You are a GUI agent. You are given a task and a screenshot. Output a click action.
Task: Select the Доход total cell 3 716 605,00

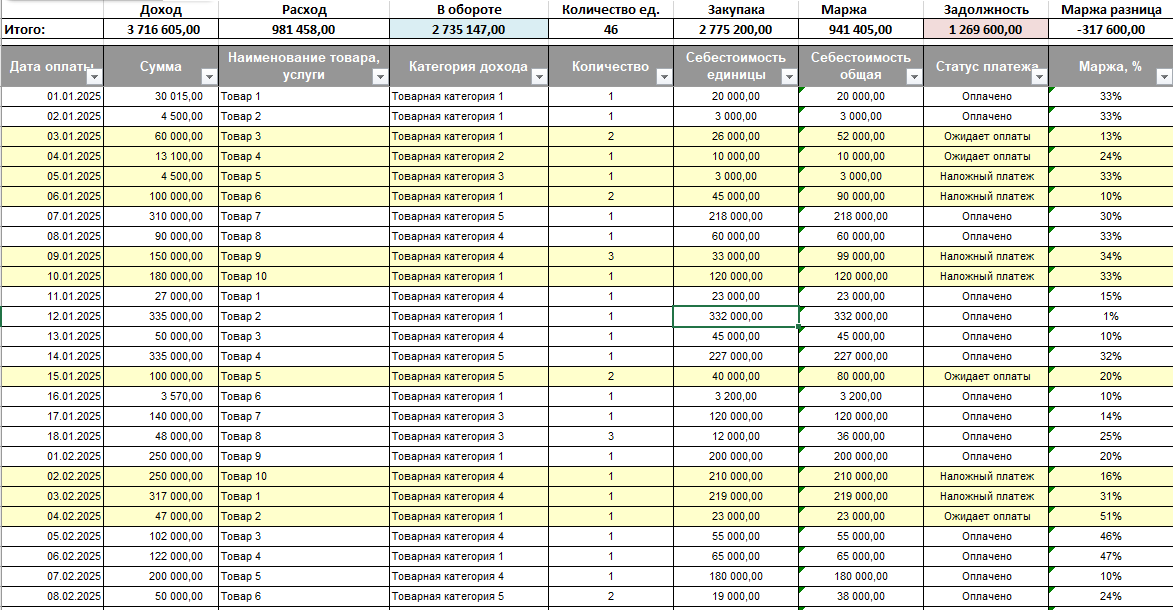tap(161, 30)
